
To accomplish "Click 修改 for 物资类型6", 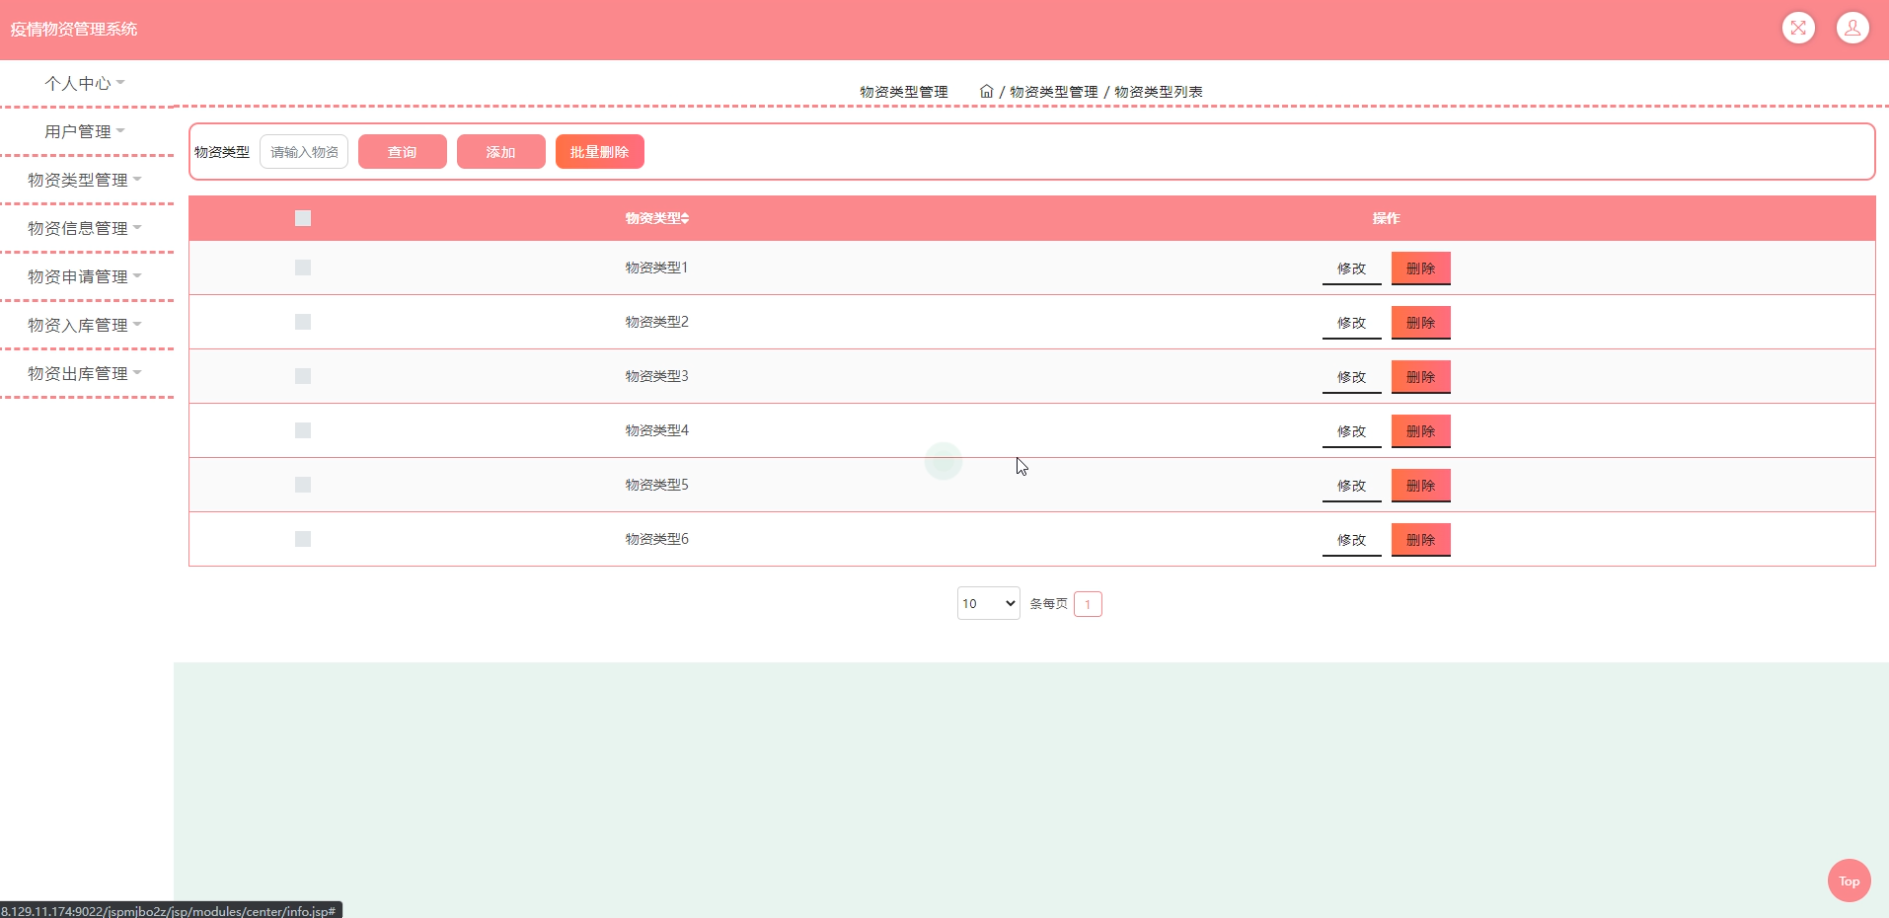I will point(1351,540).
